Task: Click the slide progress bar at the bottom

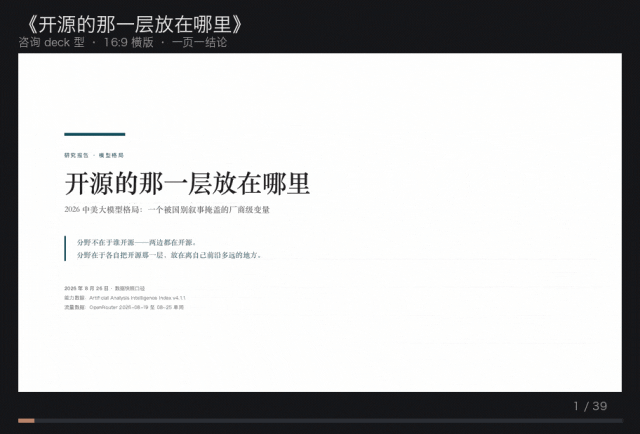Action: [320, 421]
